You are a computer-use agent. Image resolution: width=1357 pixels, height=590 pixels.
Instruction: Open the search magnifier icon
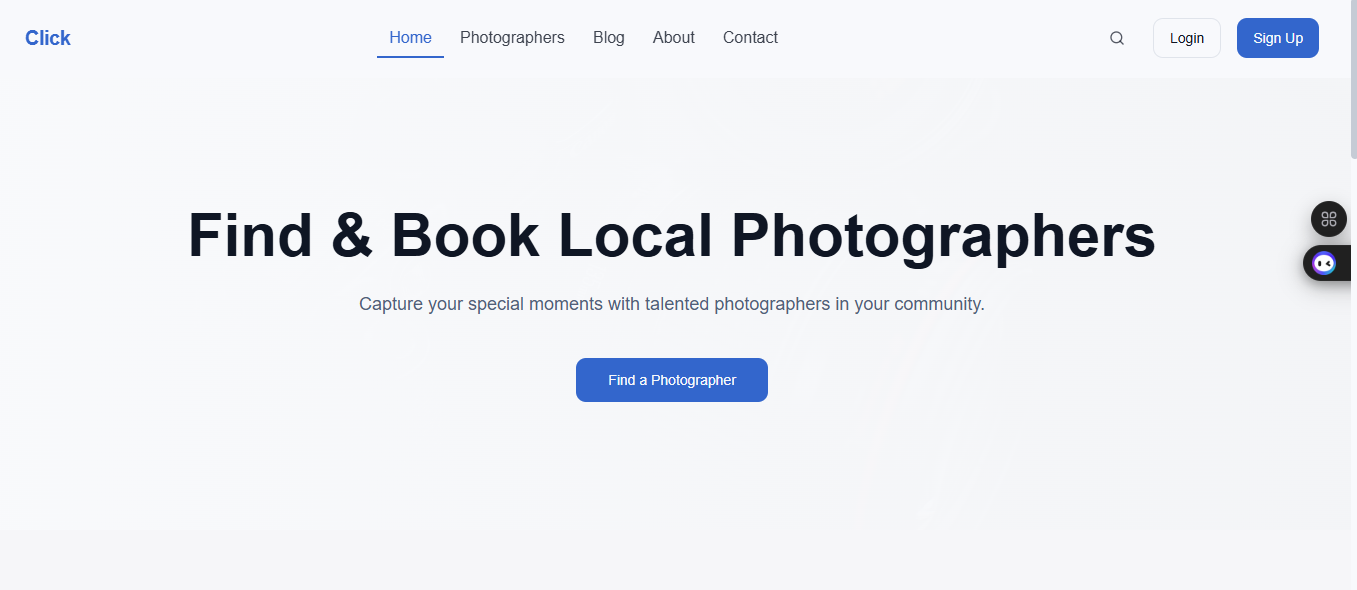[x=1117, y=38]
